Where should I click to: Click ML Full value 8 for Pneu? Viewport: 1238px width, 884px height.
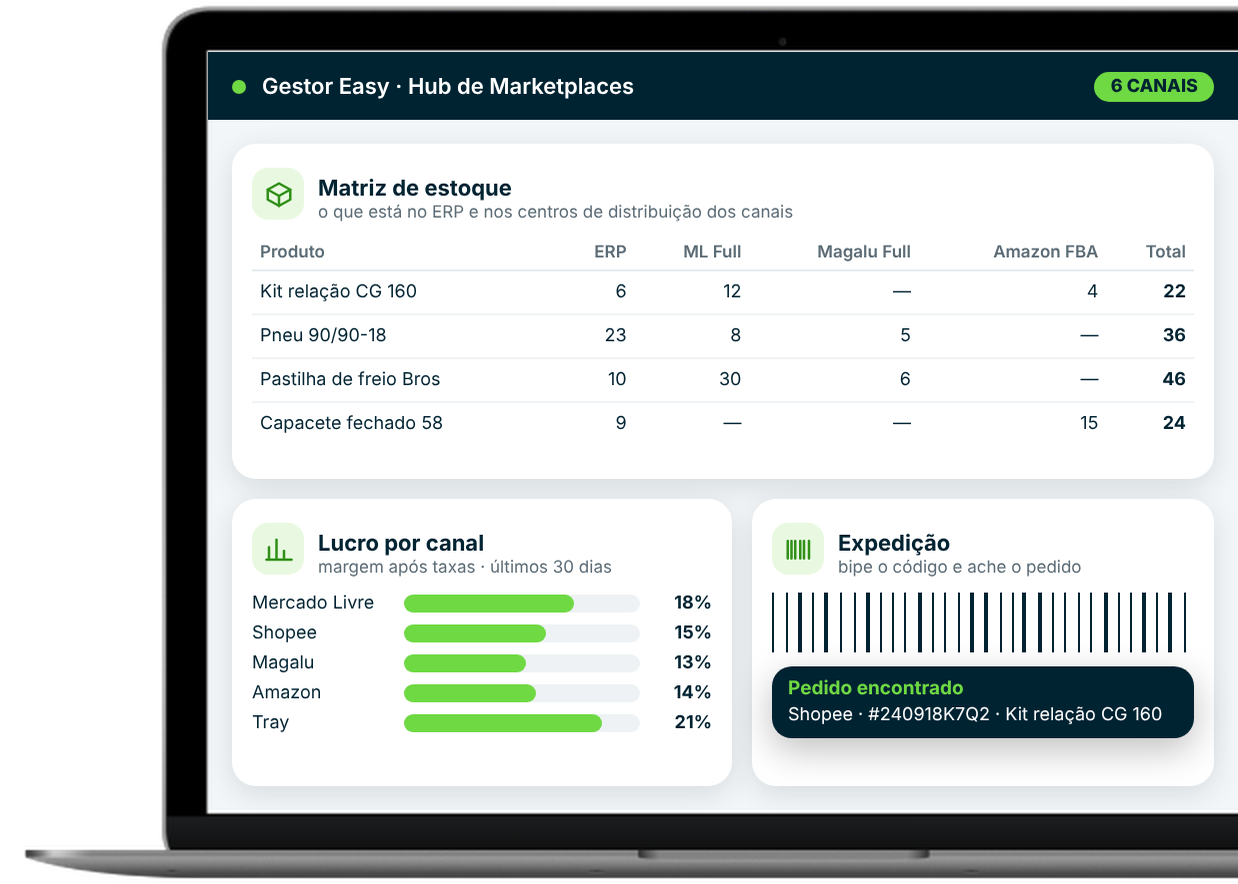click(x=736, y=336)
